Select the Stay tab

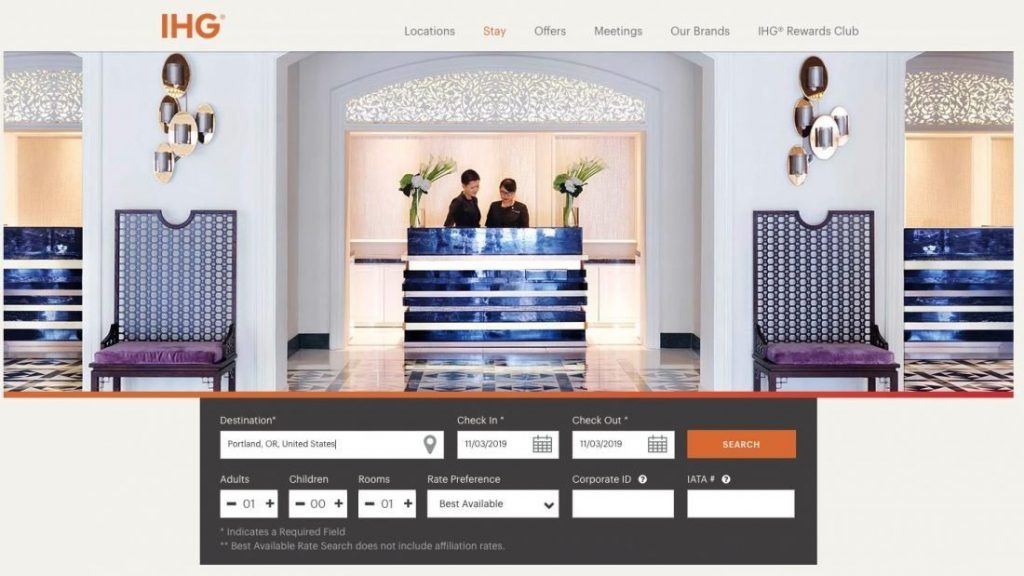click(x=494, y=31)
